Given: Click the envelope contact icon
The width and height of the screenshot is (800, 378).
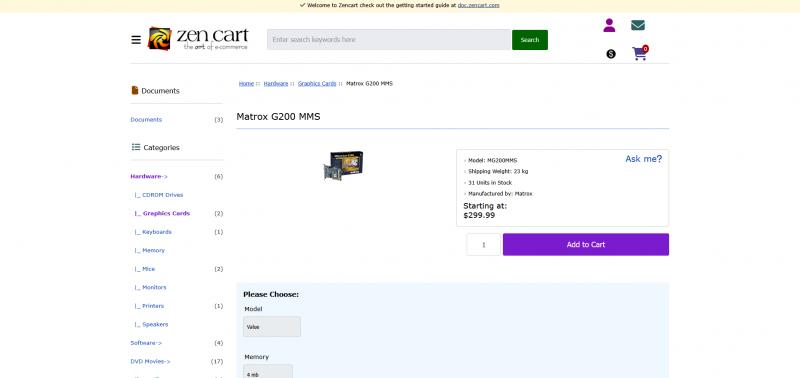Looking at the screenshot, I should [x=638, y=25].
